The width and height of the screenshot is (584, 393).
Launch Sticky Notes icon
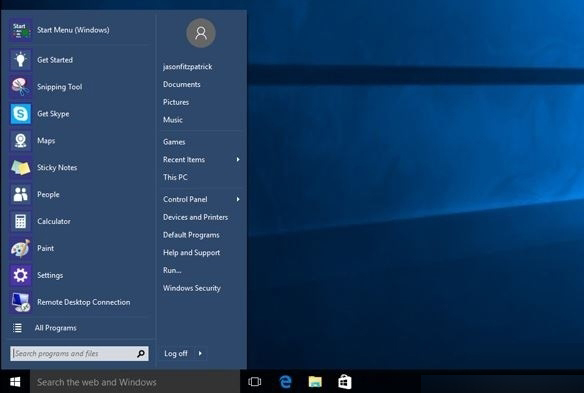pos(20,168)
